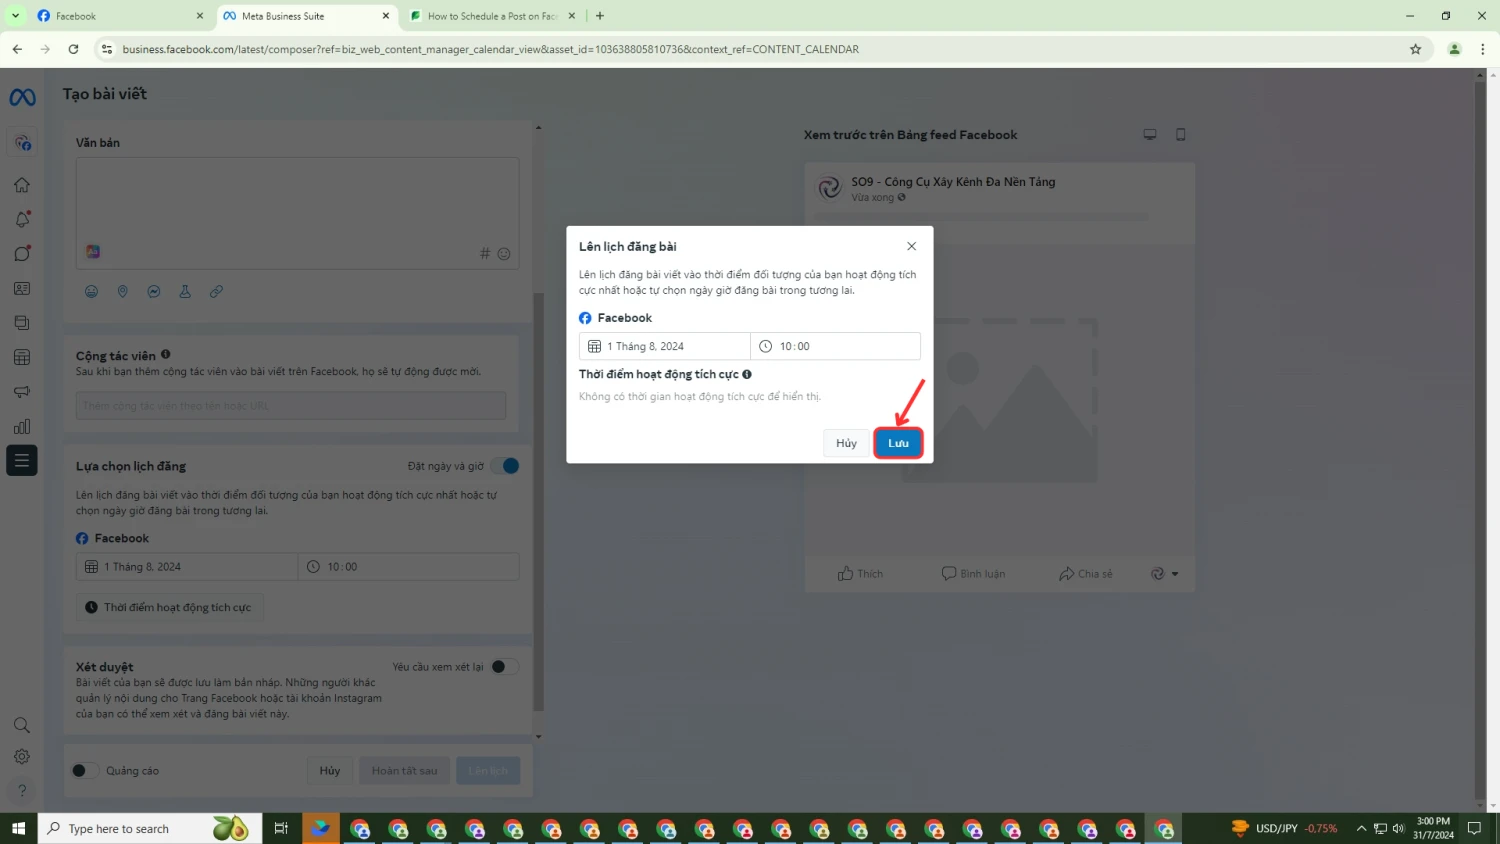Click Bình luận in the post preview
The width and height of the screenshot is (1500, 844).
tap(973, 574)
